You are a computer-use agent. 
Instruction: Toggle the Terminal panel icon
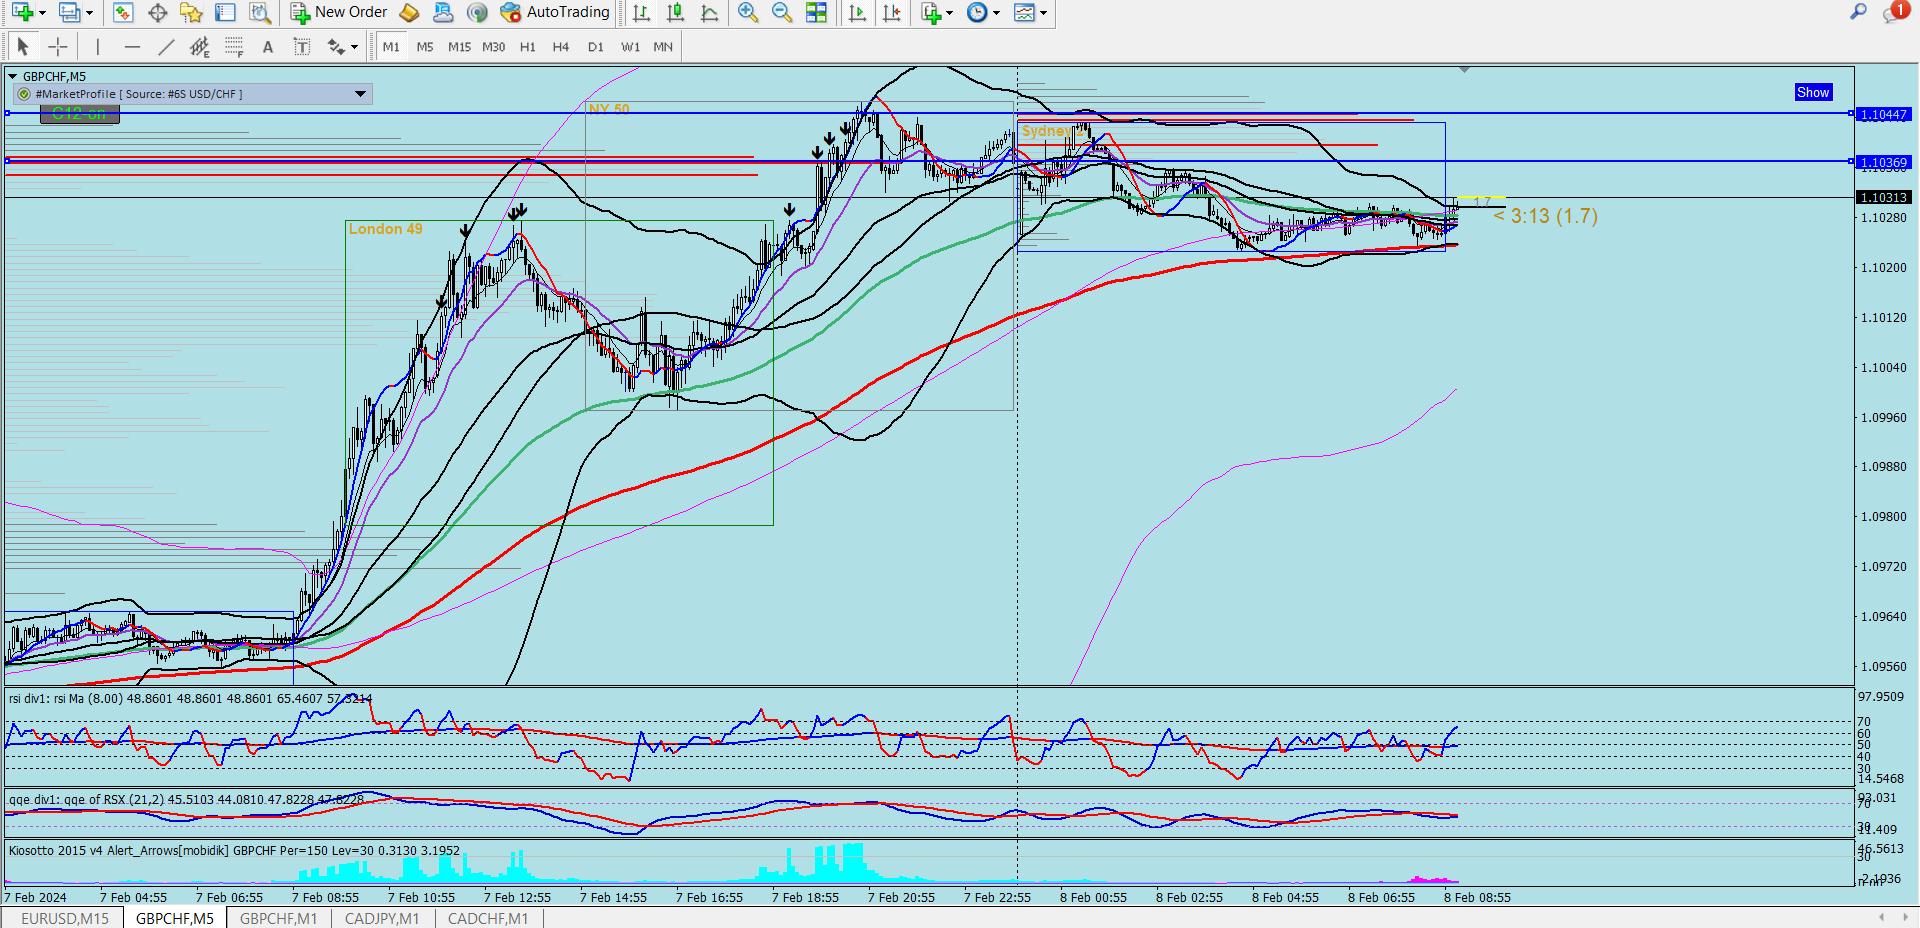tap(226, 12)
